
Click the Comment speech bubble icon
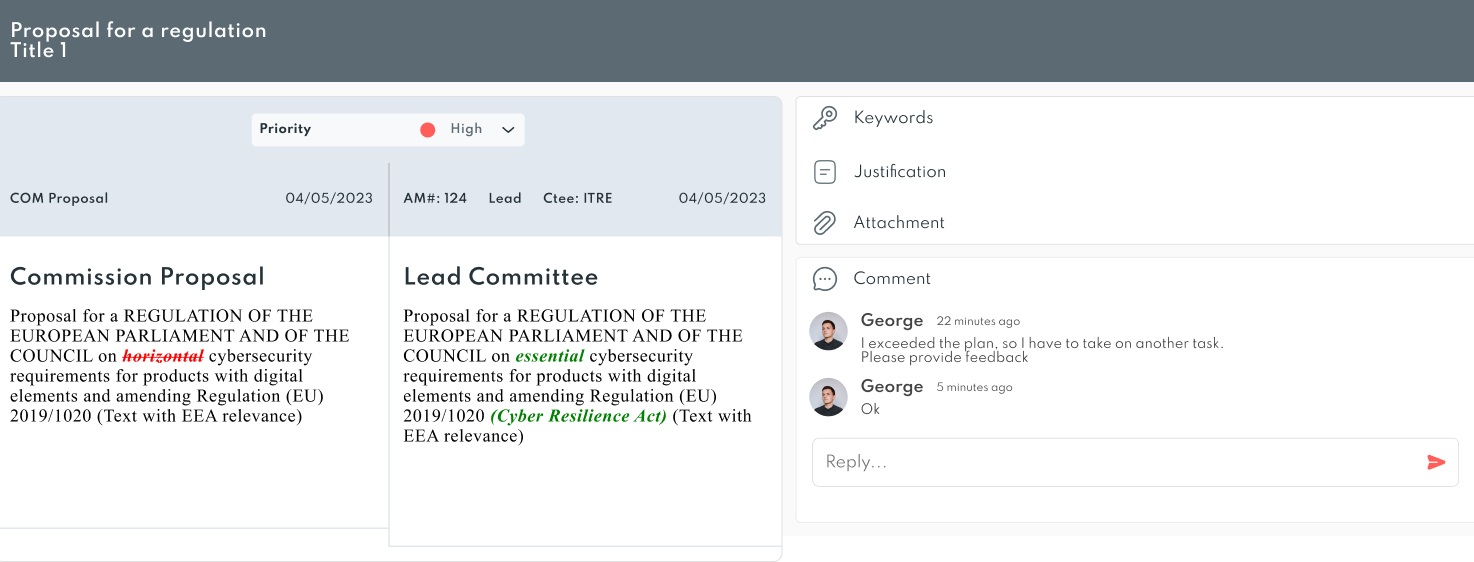tap(825, 279)
